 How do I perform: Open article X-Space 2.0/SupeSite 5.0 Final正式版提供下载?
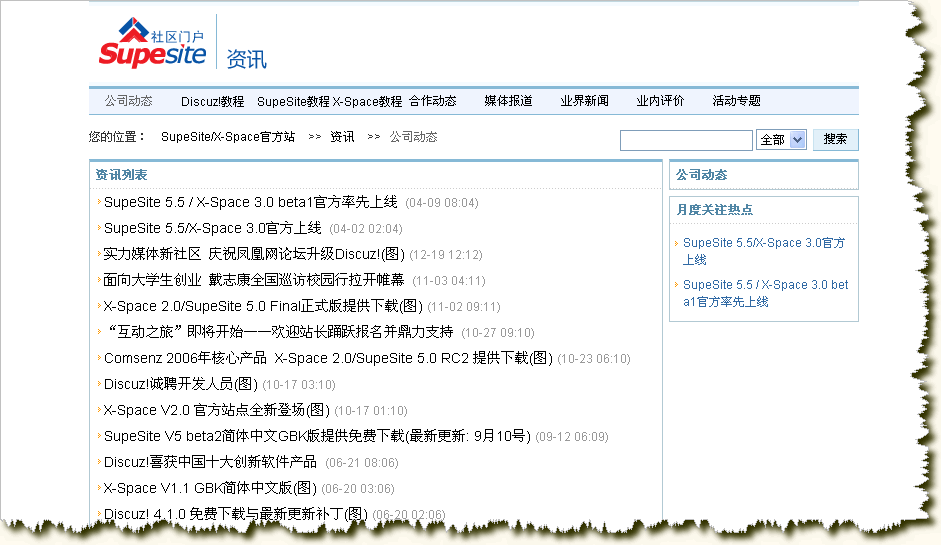pyautogui.click(x=263, y=306)
